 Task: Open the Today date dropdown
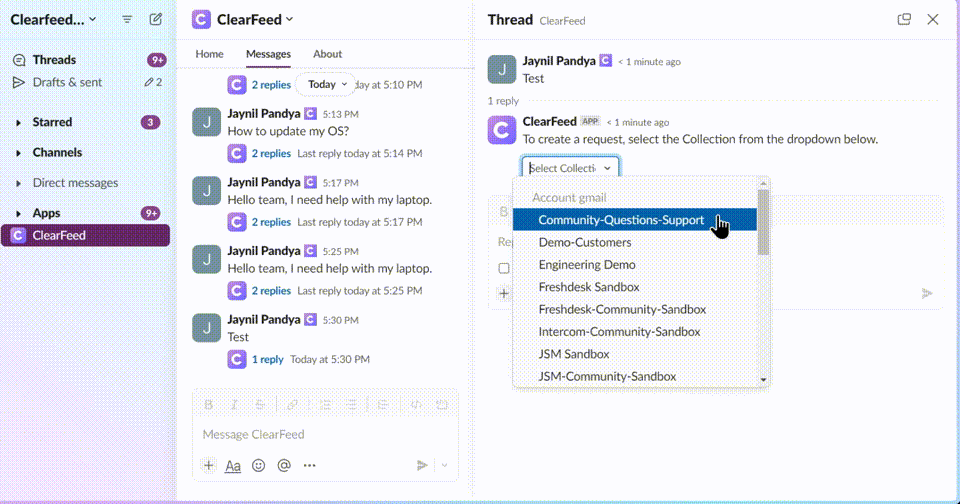click(x=327, y=84)
